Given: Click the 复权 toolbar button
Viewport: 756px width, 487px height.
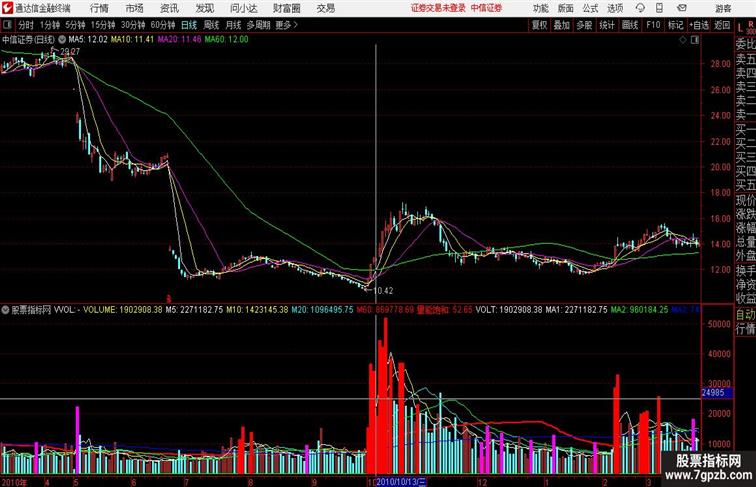Looking at the screenshot, I should (x=539, y=25).
